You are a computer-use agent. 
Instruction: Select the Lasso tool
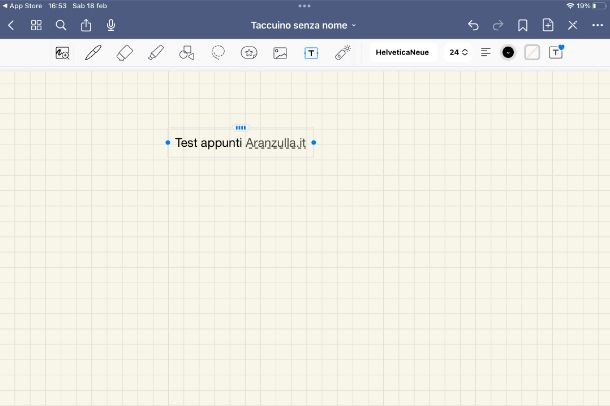(218, 52)
